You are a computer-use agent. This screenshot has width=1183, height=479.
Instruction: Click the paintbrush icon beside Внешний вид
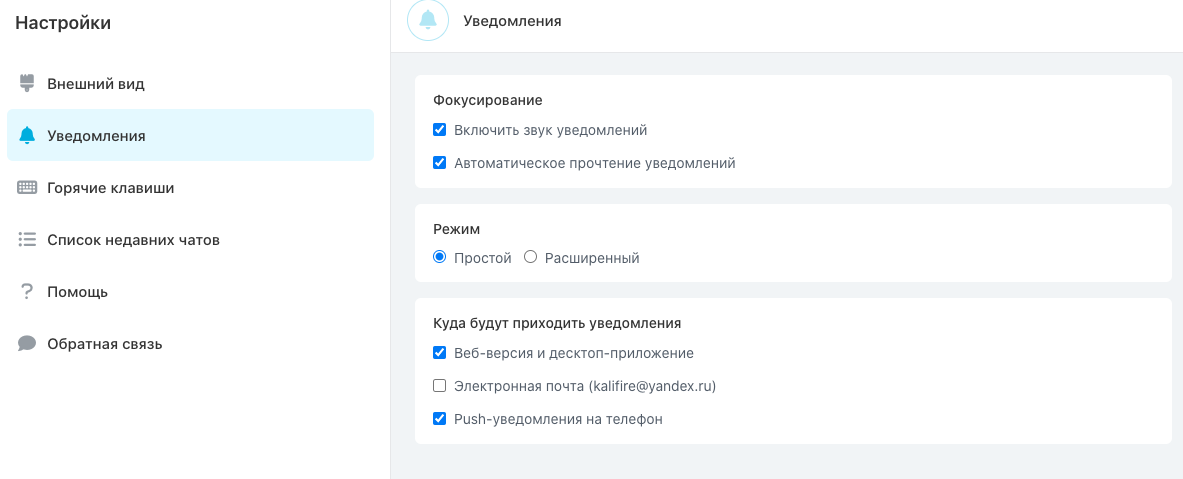pyautogui.click(x=27, y=83)
